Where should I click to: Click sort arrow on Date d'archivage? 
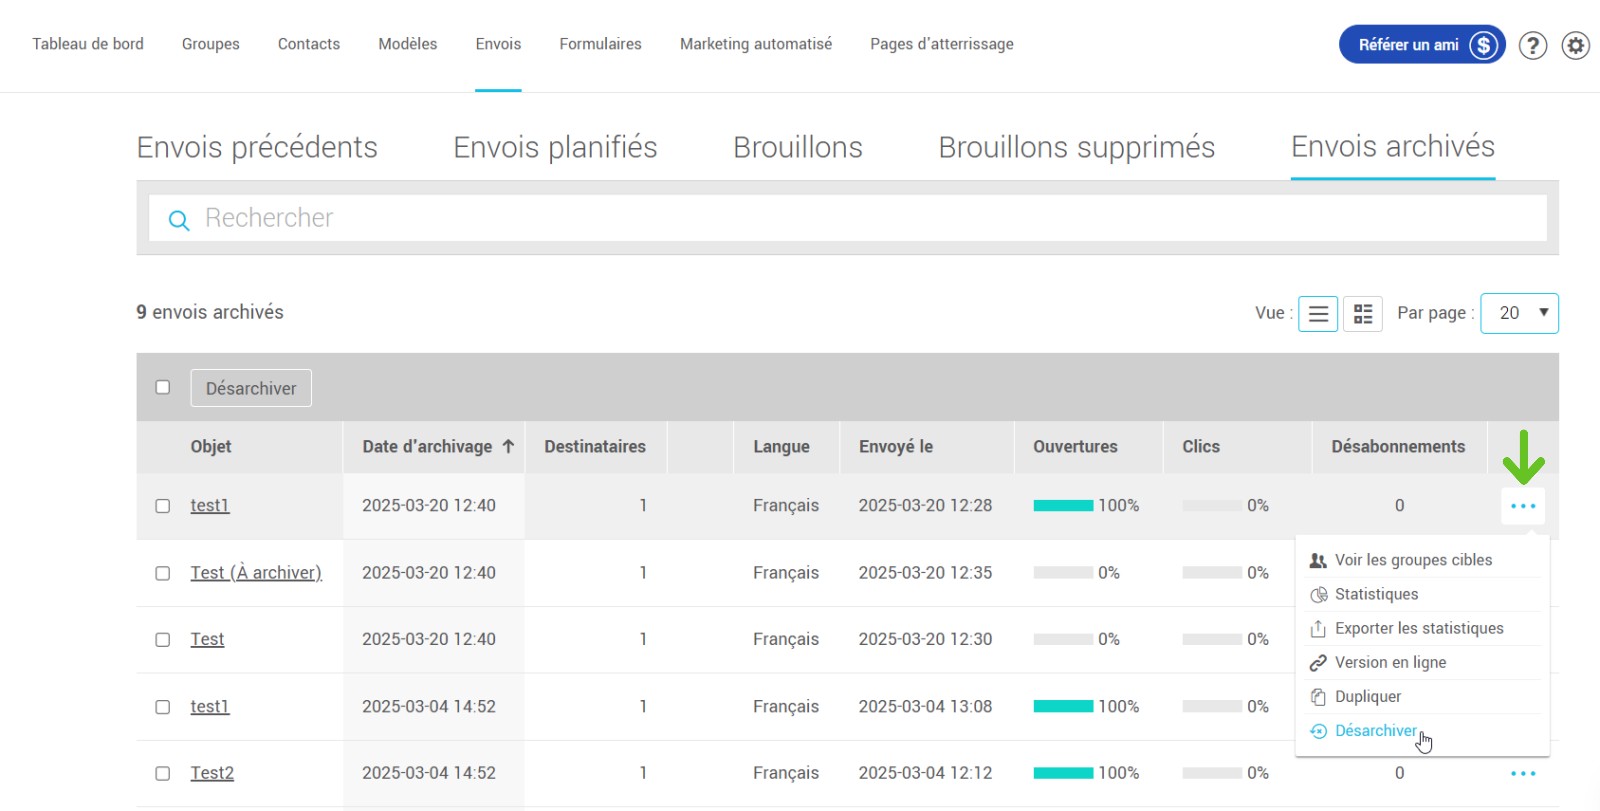(x=508, y=447)
